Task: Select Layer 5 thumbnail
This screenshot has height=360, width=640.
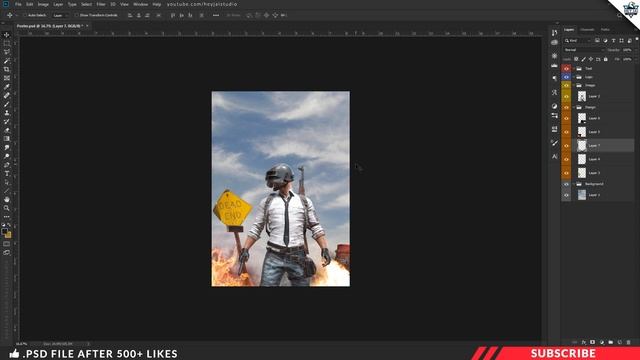Action: click(582, 132)
